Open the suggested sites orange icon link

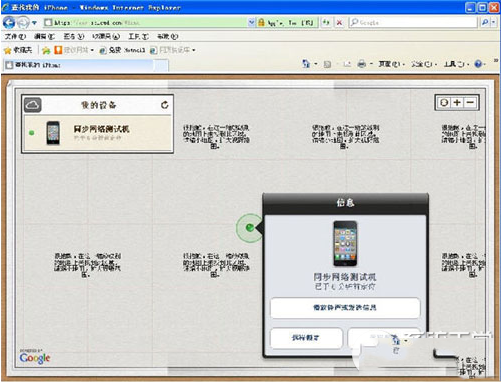[74, 50]
